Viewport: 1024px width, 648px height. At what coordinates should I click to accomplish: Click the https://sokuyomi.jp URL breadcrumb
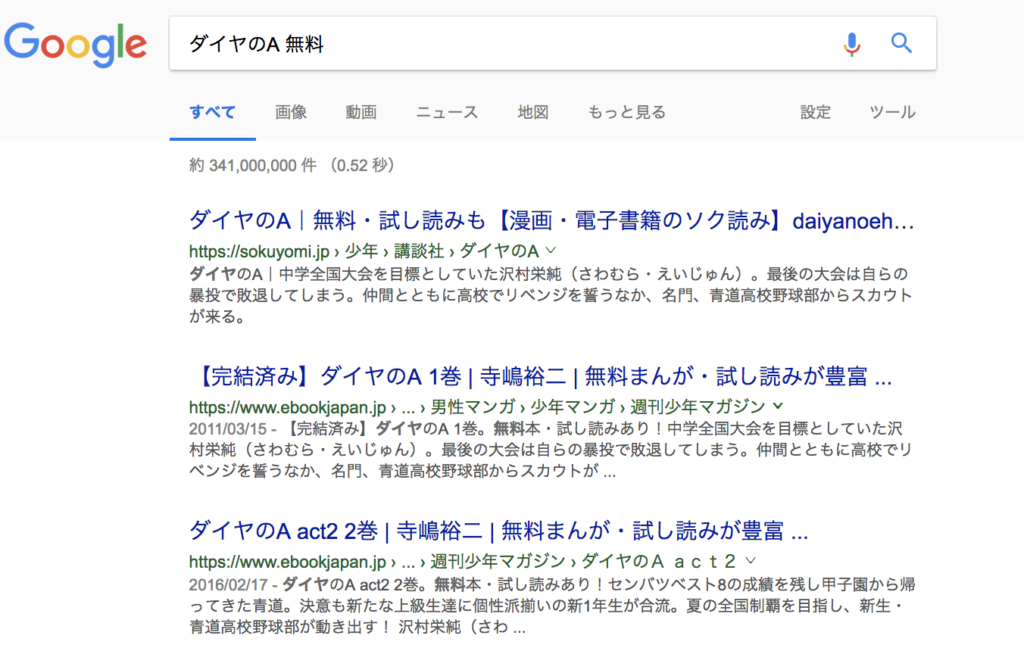[x=364, y=251]
